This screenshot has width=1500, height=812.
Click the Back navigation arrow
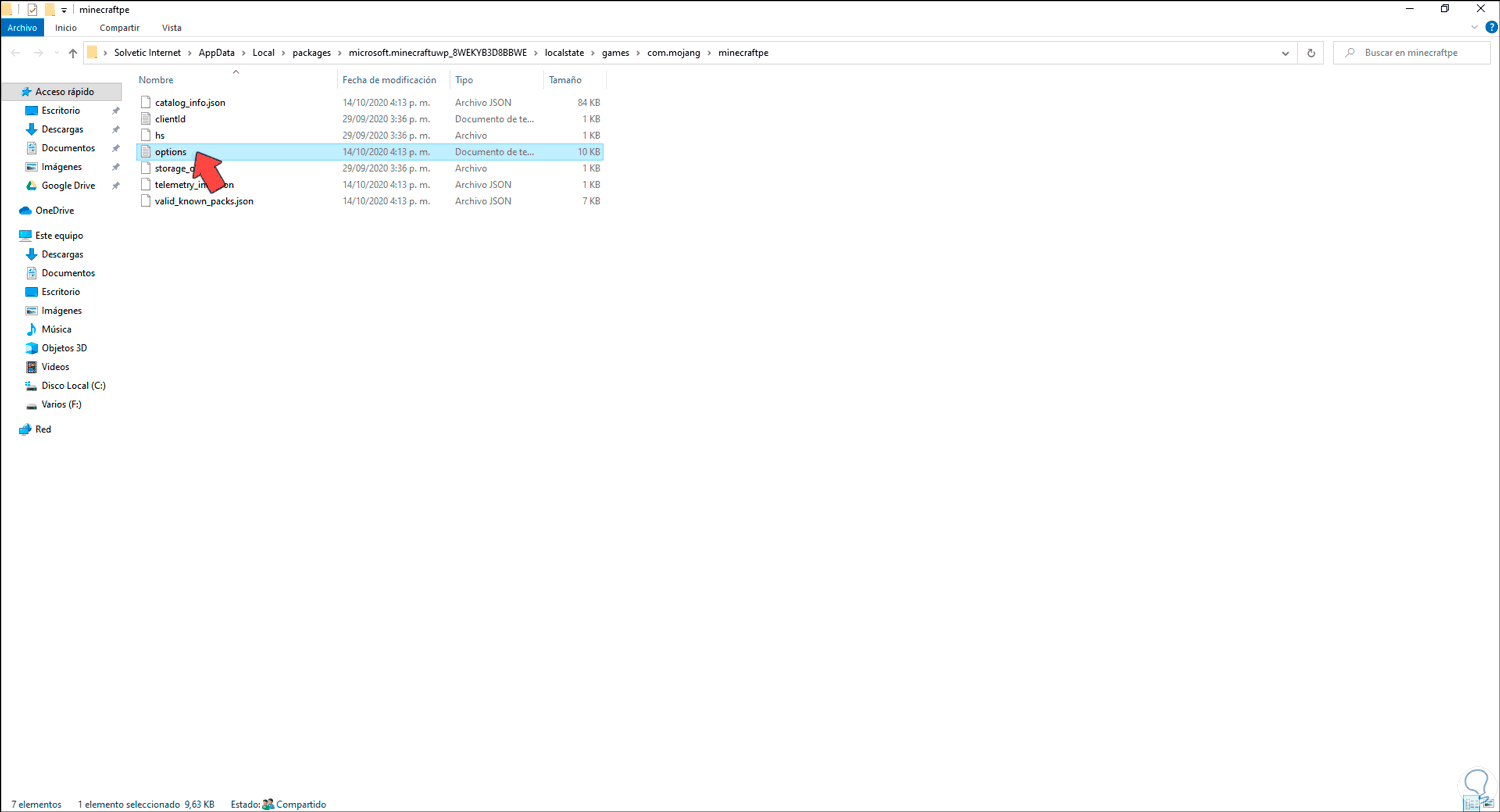15,53
